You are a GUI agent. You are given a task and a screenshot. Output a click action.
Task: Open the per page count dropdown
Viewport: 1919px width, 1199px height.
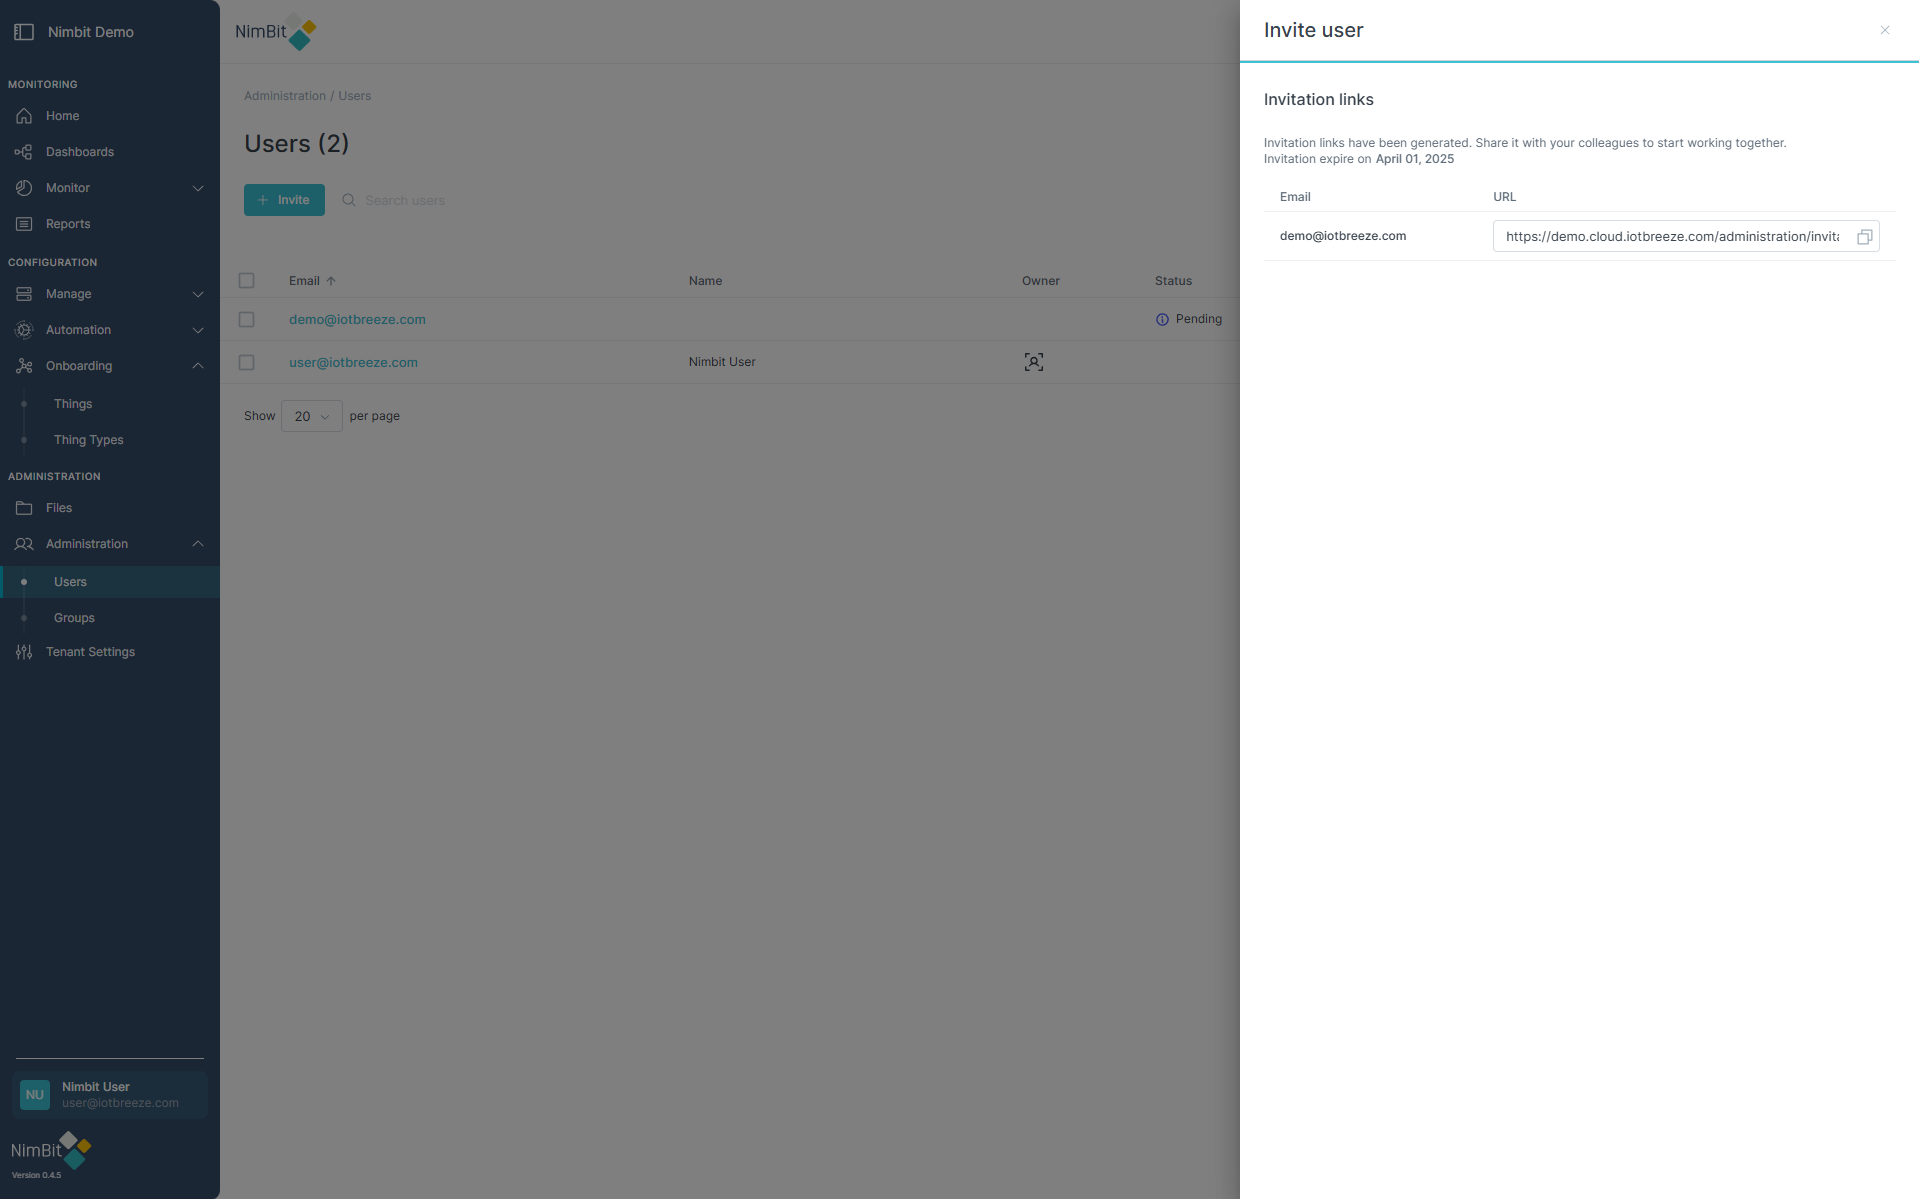[x=311, y=416]
